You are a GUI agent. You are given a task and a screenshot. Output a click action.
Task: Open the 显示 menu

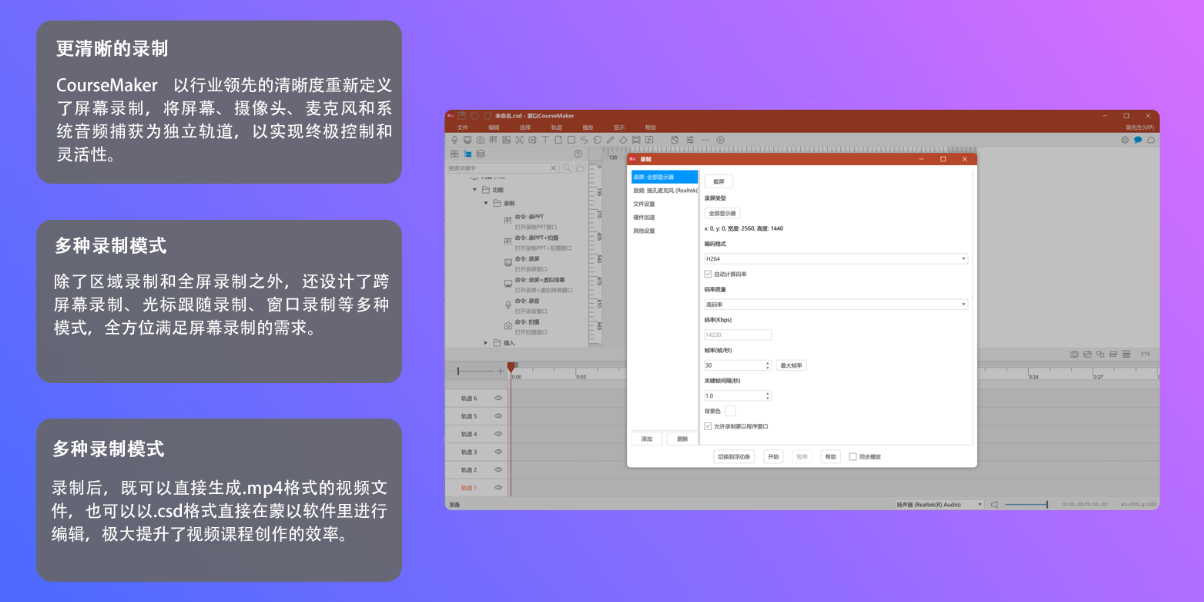619,128
